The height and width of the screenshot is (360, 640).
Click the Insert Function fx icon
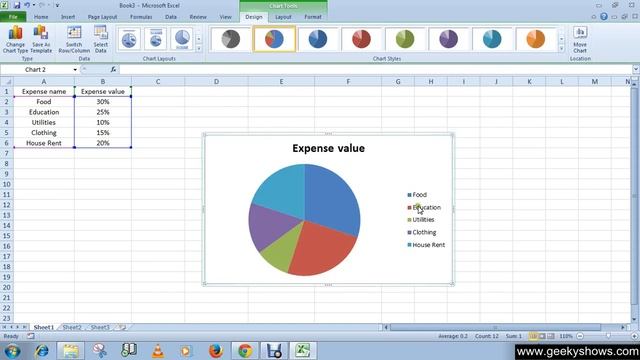[x=113, y=70]
